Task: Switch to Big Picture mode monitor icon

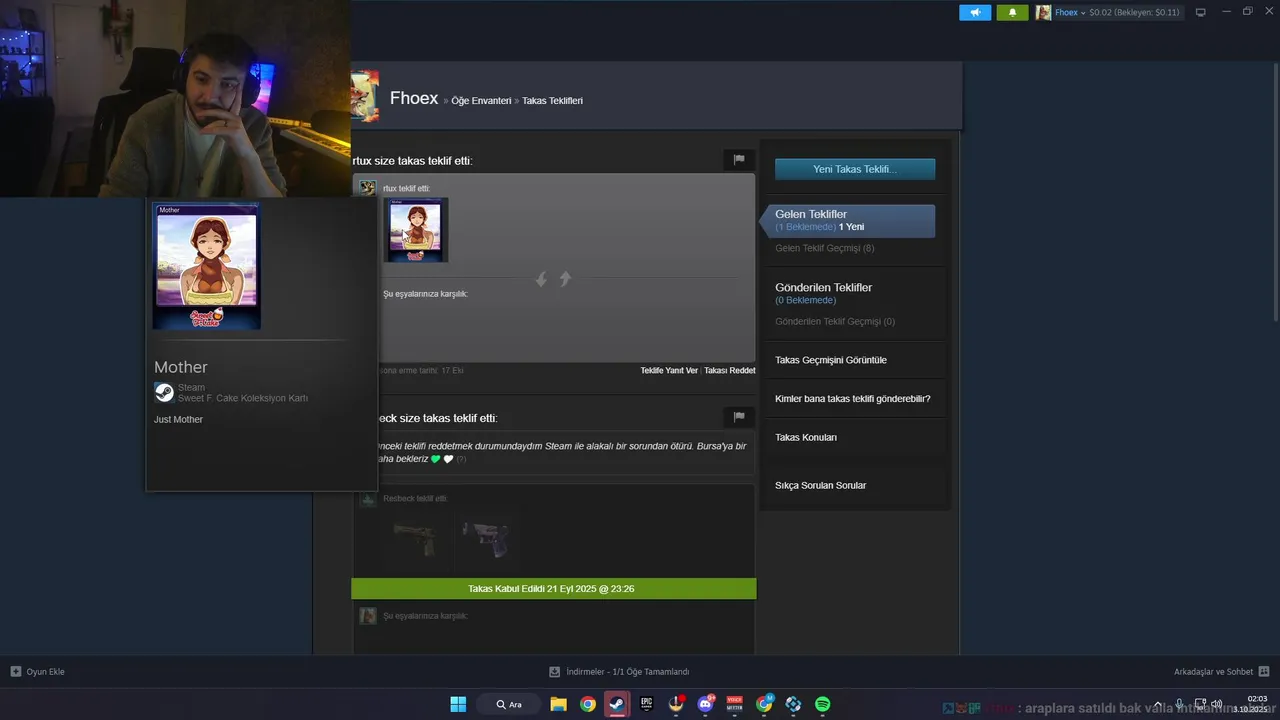Action: [x=1201, y=13]
